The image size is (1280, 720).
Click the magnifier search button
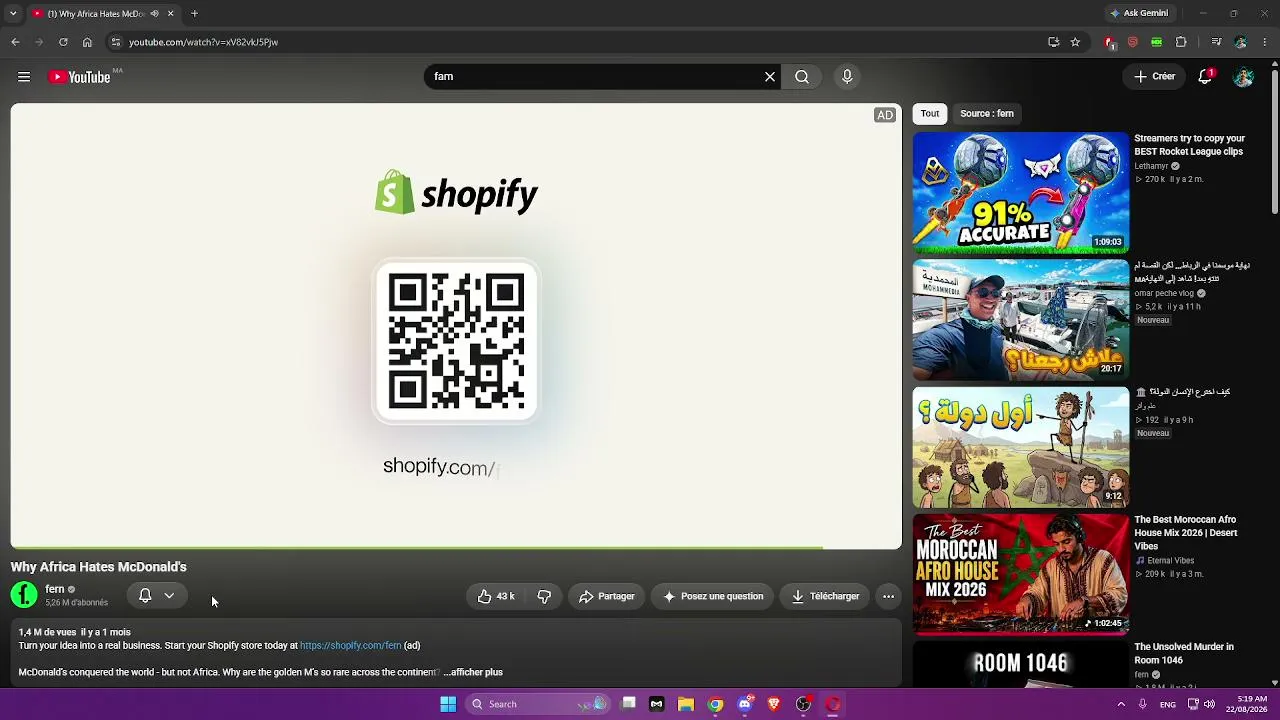(x=802, y=77)
